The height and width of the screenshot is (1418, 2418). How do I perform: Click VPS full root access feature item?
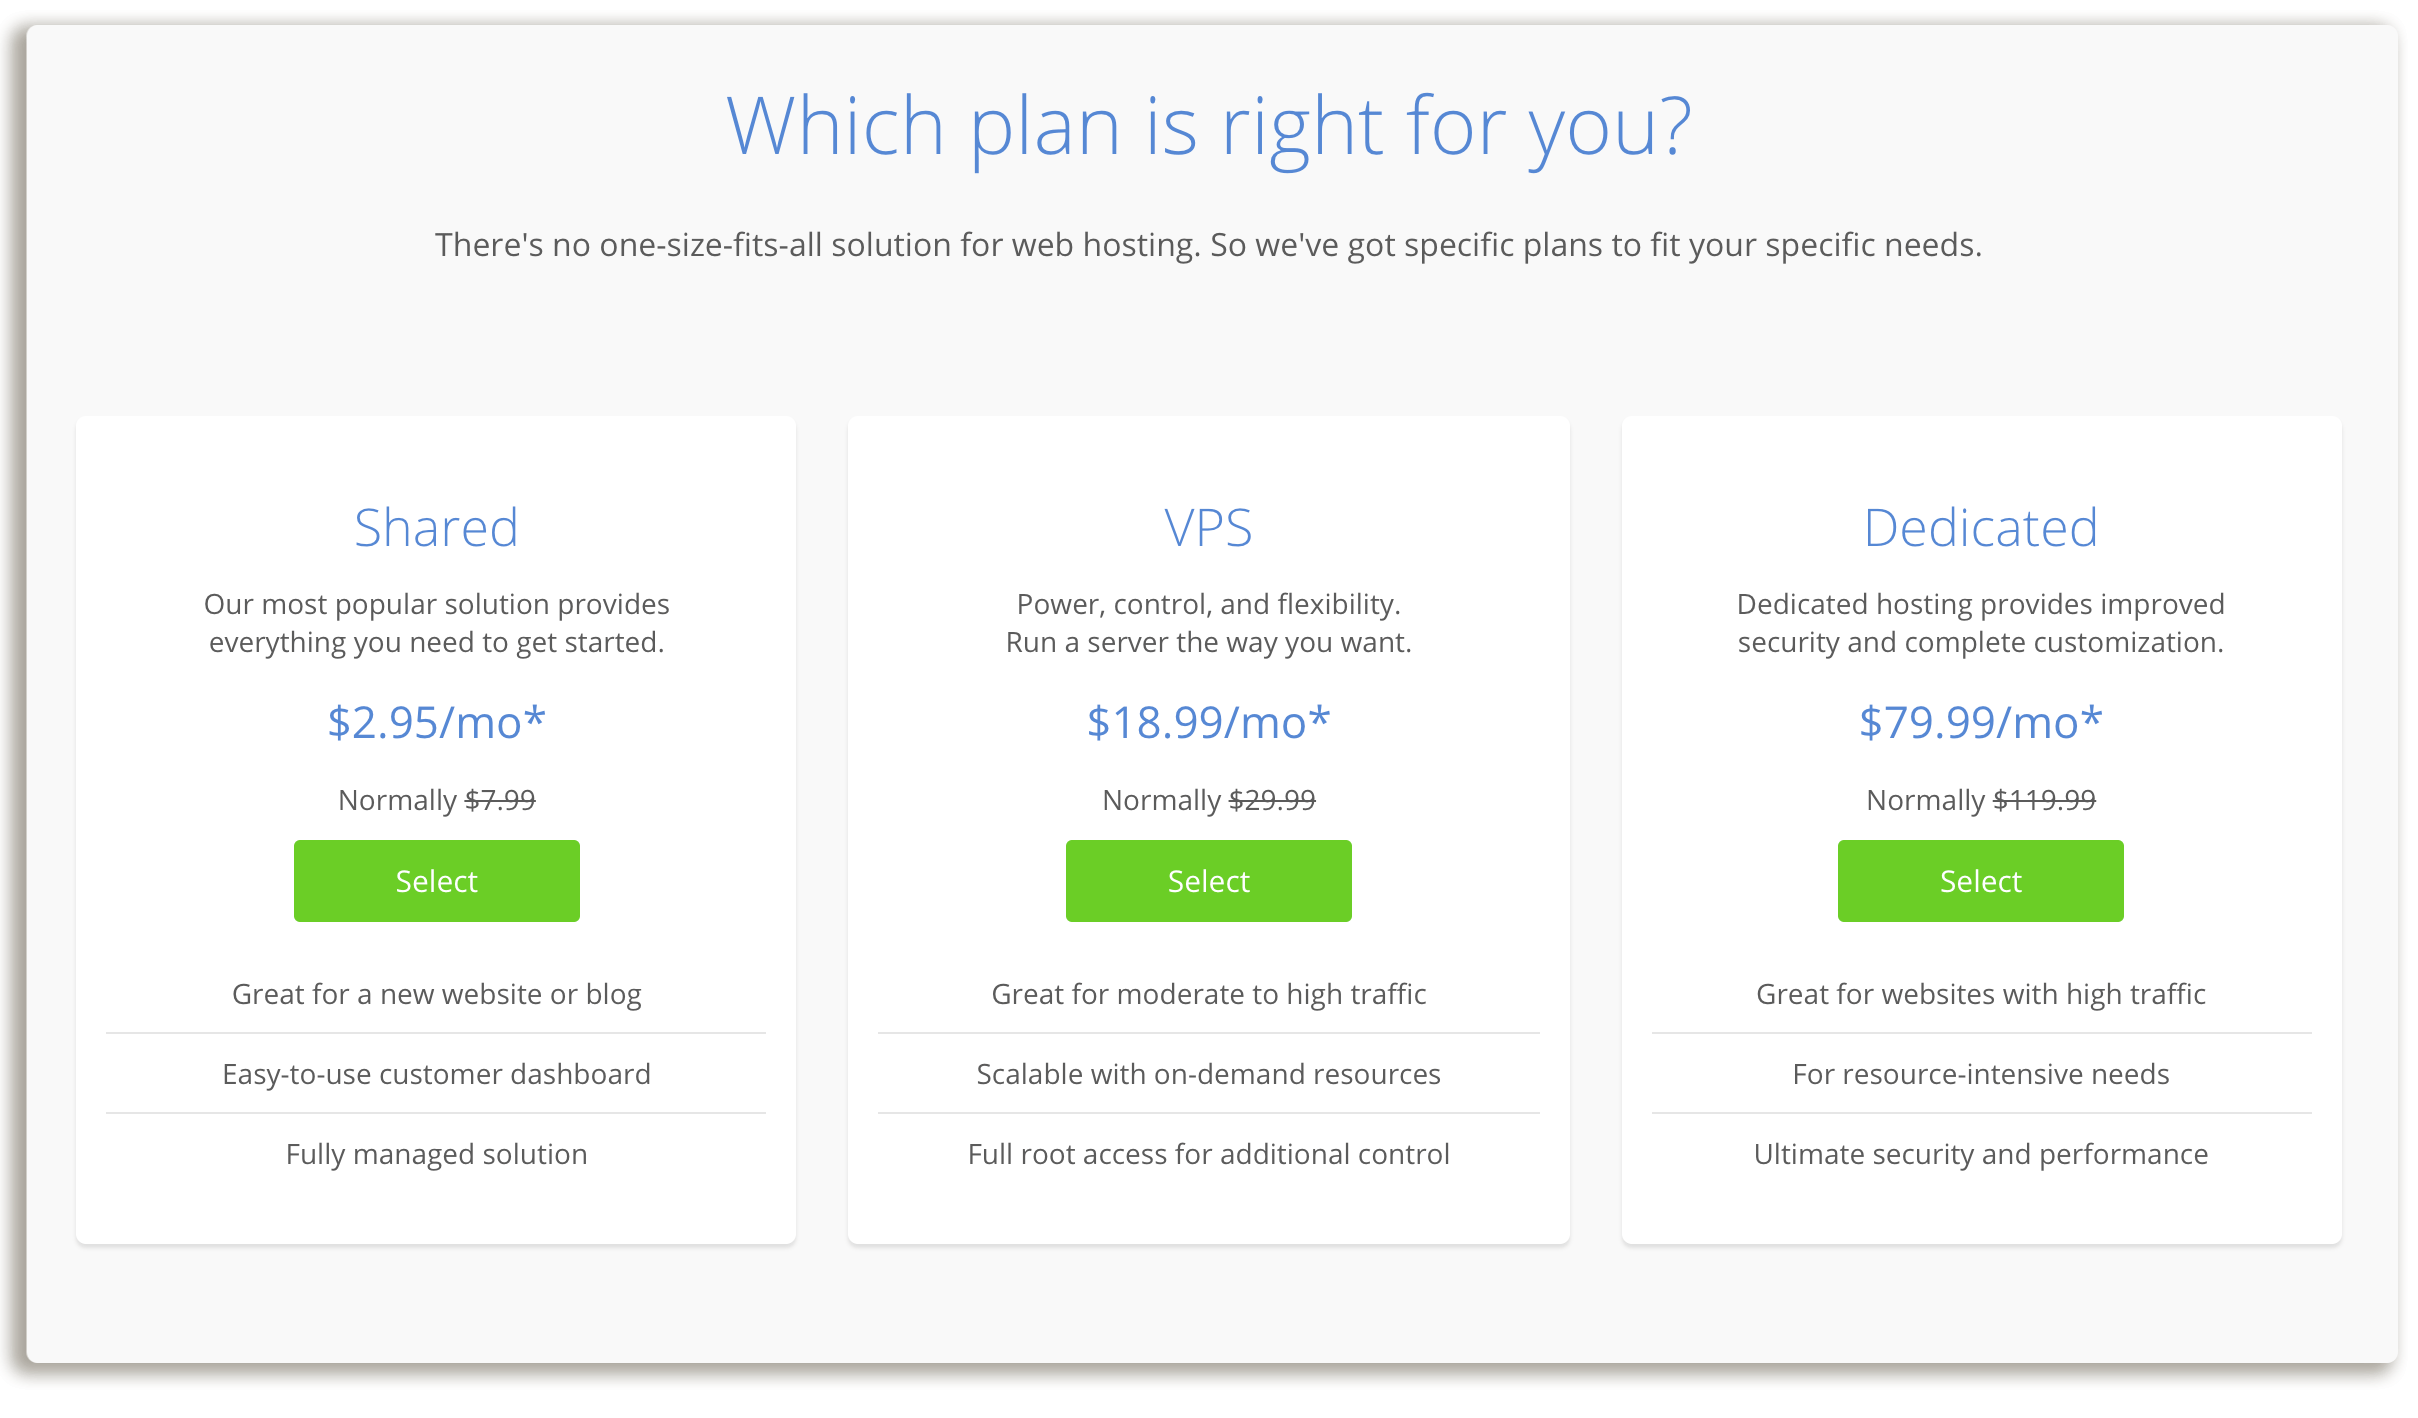click(x=1208, y=1155)
